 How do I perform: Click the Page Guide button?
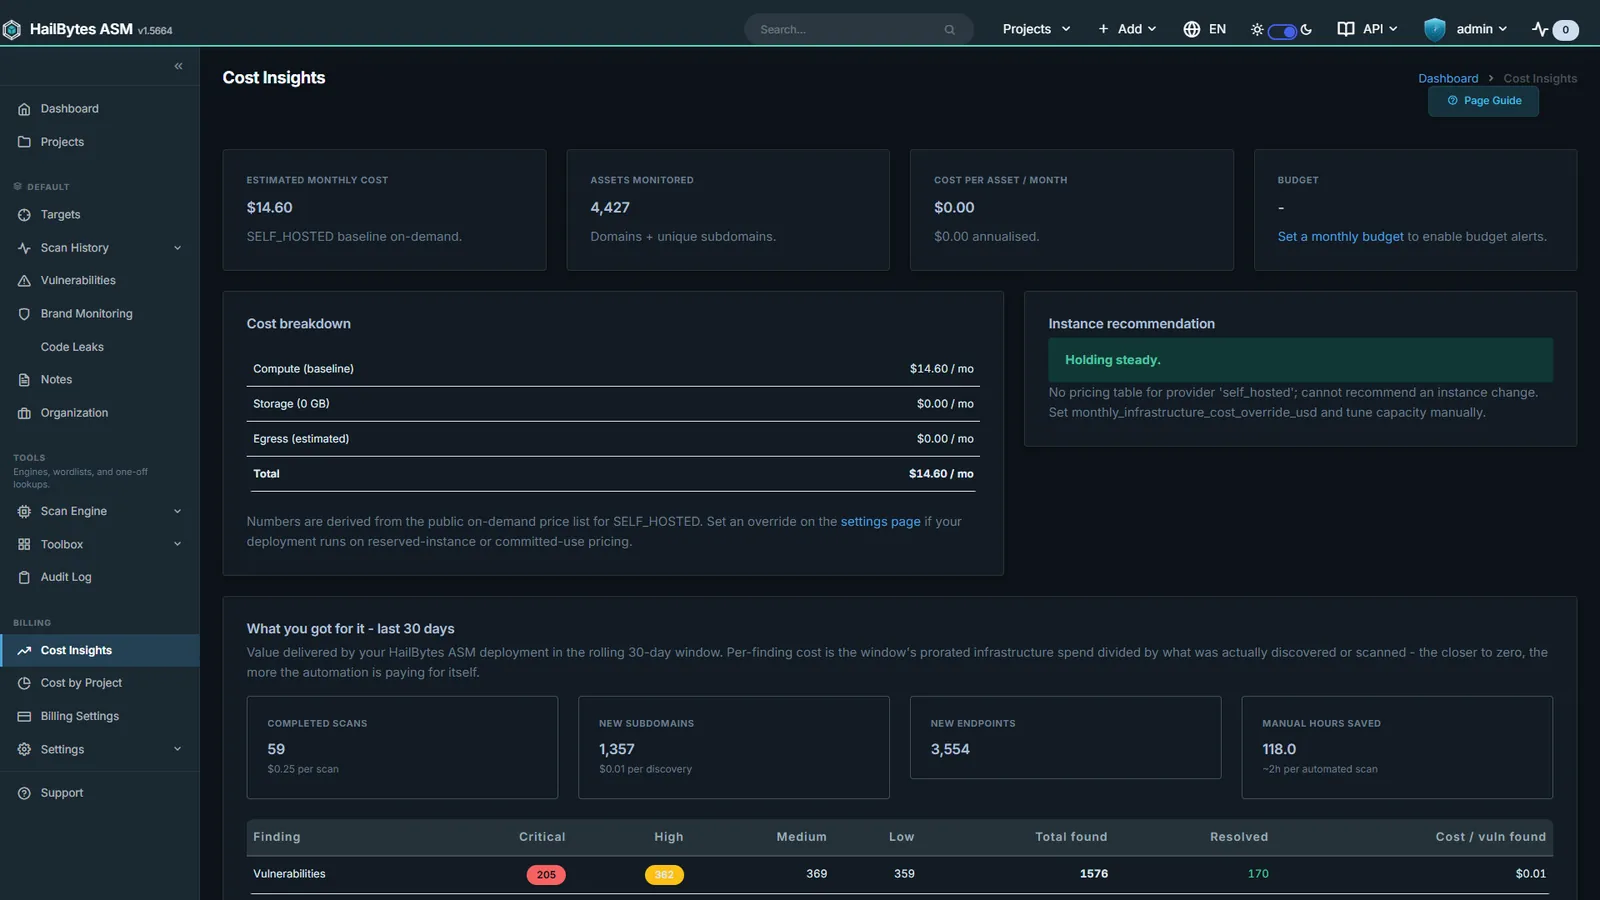[1483, 101]
